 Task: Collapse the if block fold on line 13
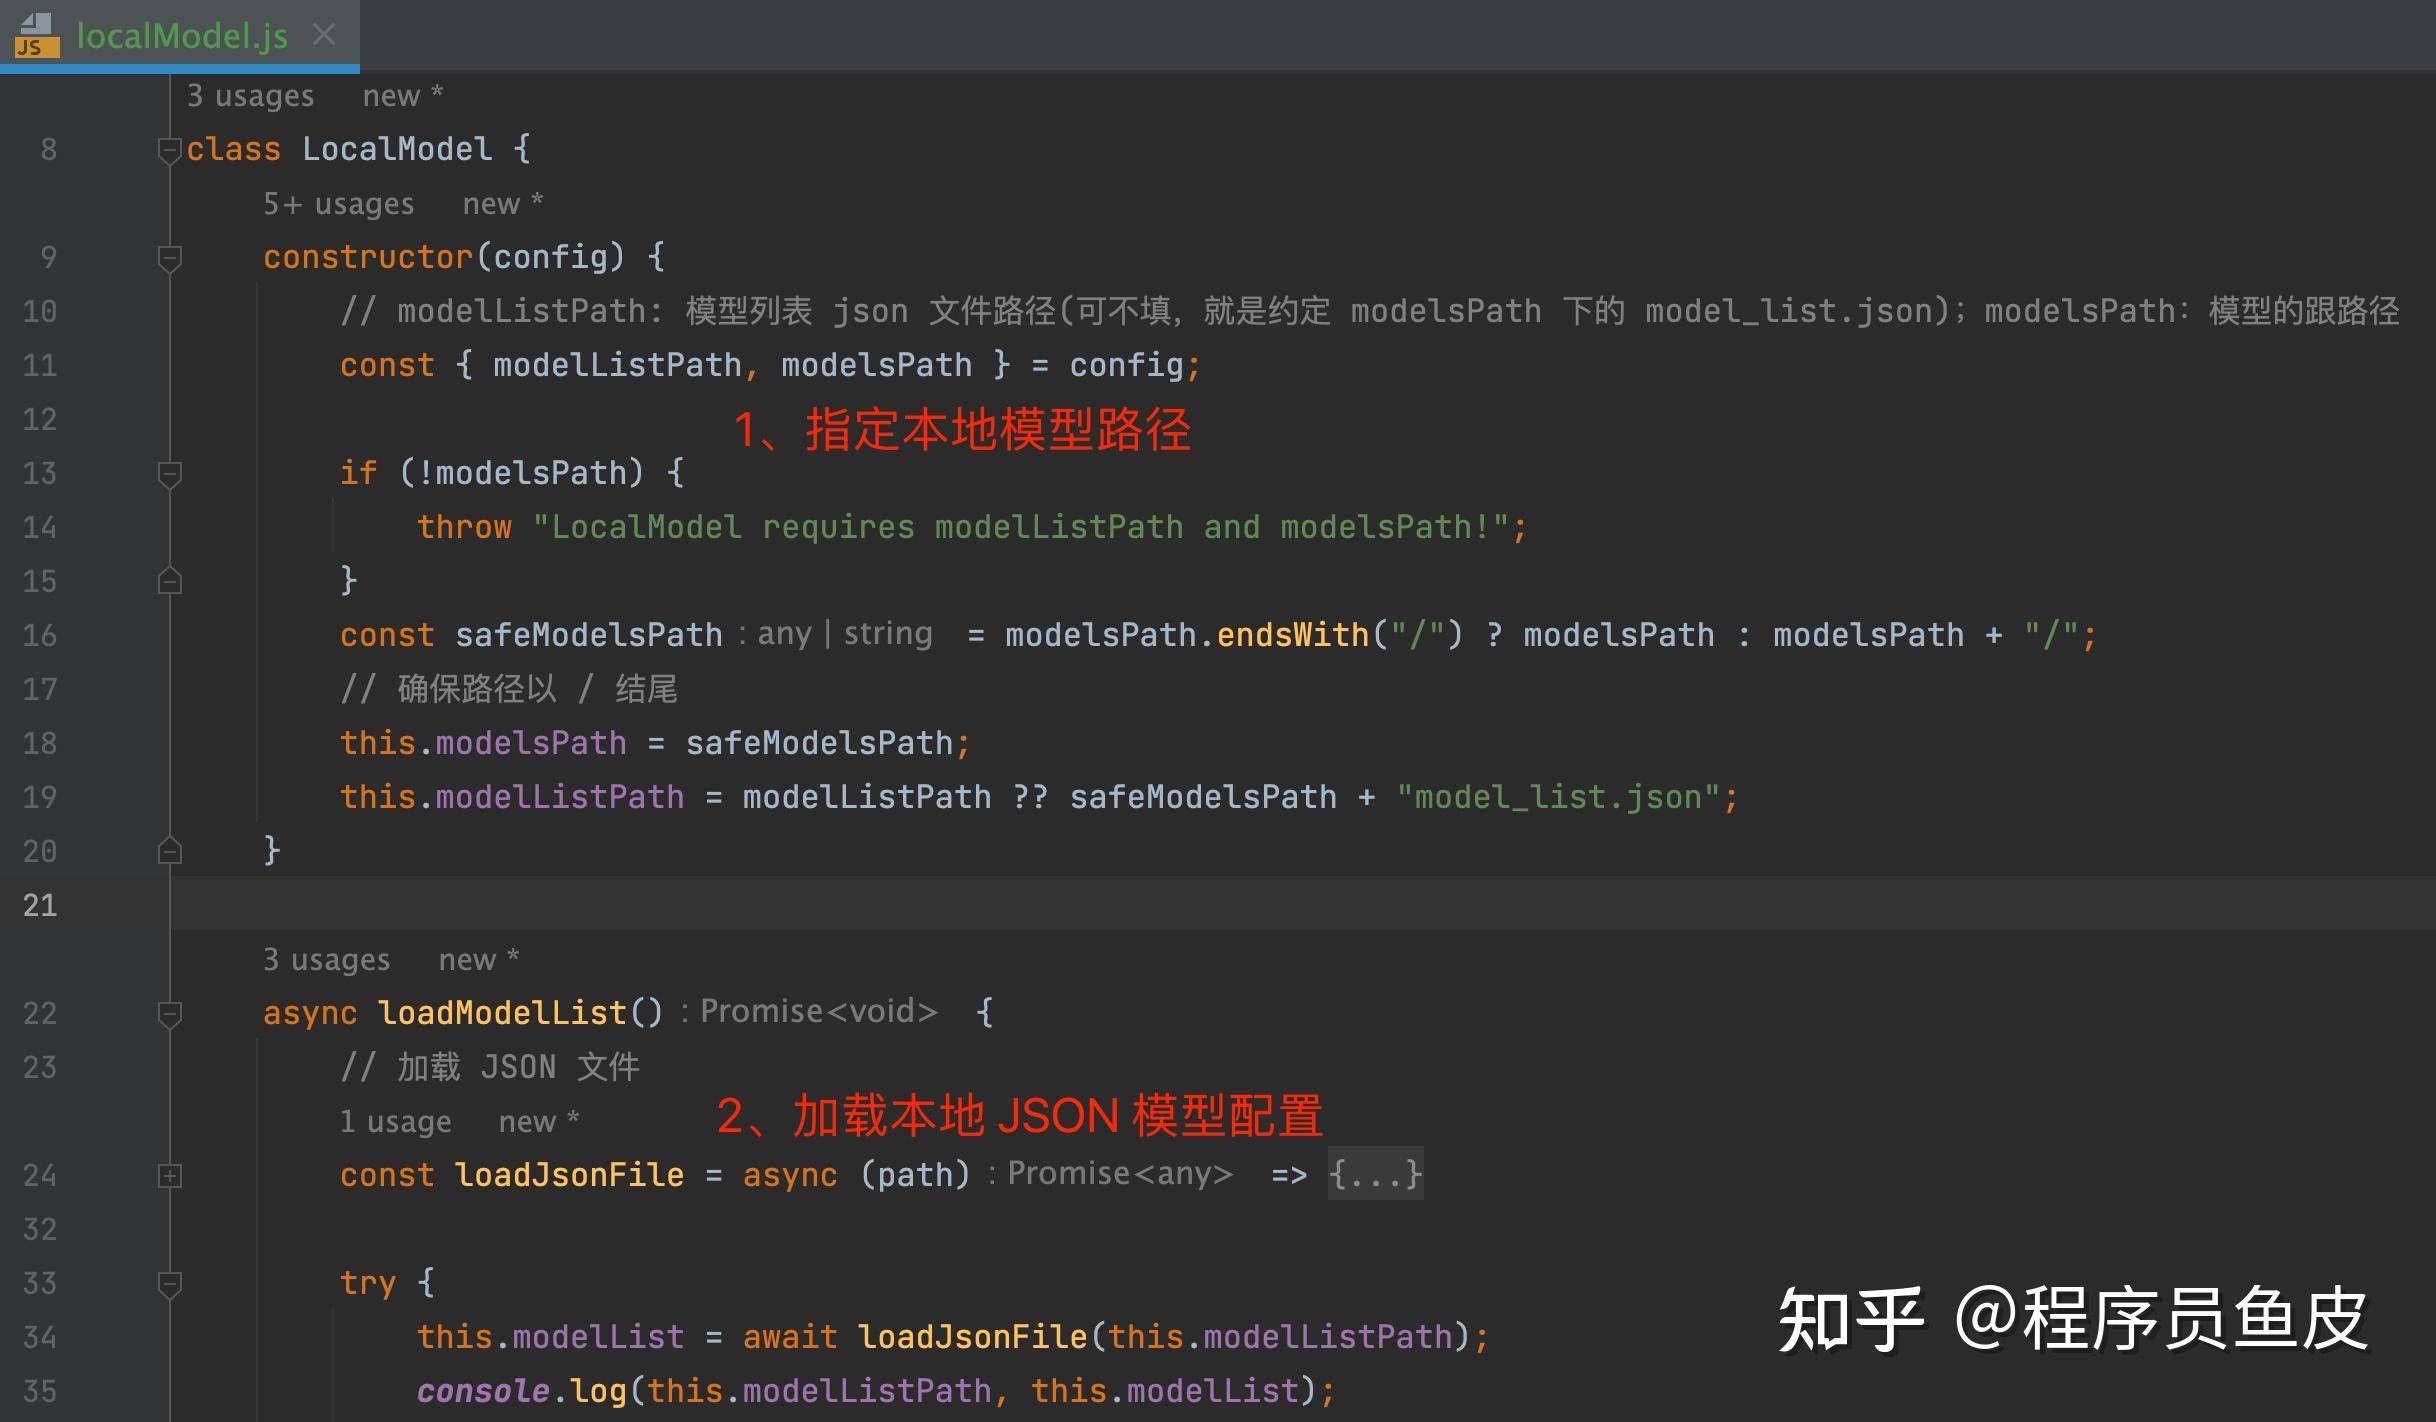click(x=169, y=474)
